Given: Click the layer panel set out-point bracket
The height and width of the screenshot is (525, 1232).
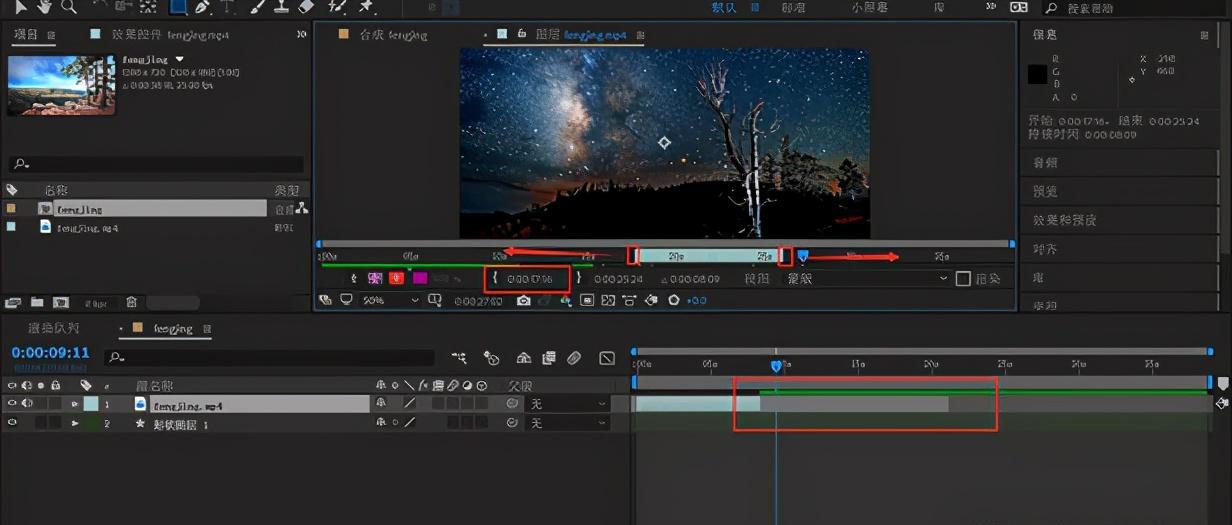Looking at the screenshot, I should (578, 278).
